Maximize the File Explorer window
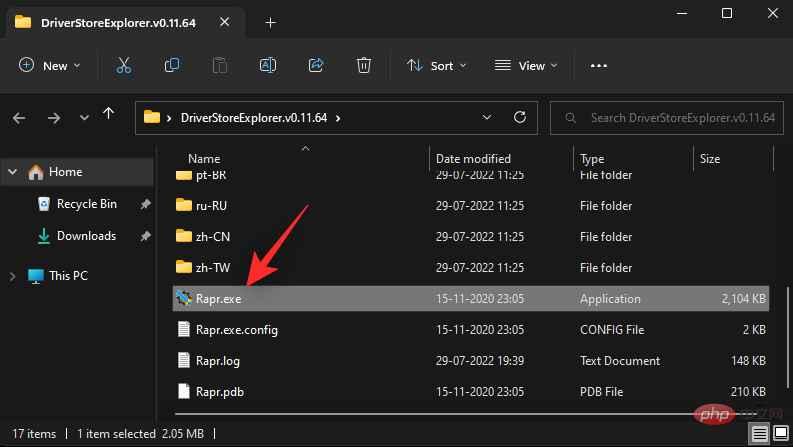 tap(727, 13)
